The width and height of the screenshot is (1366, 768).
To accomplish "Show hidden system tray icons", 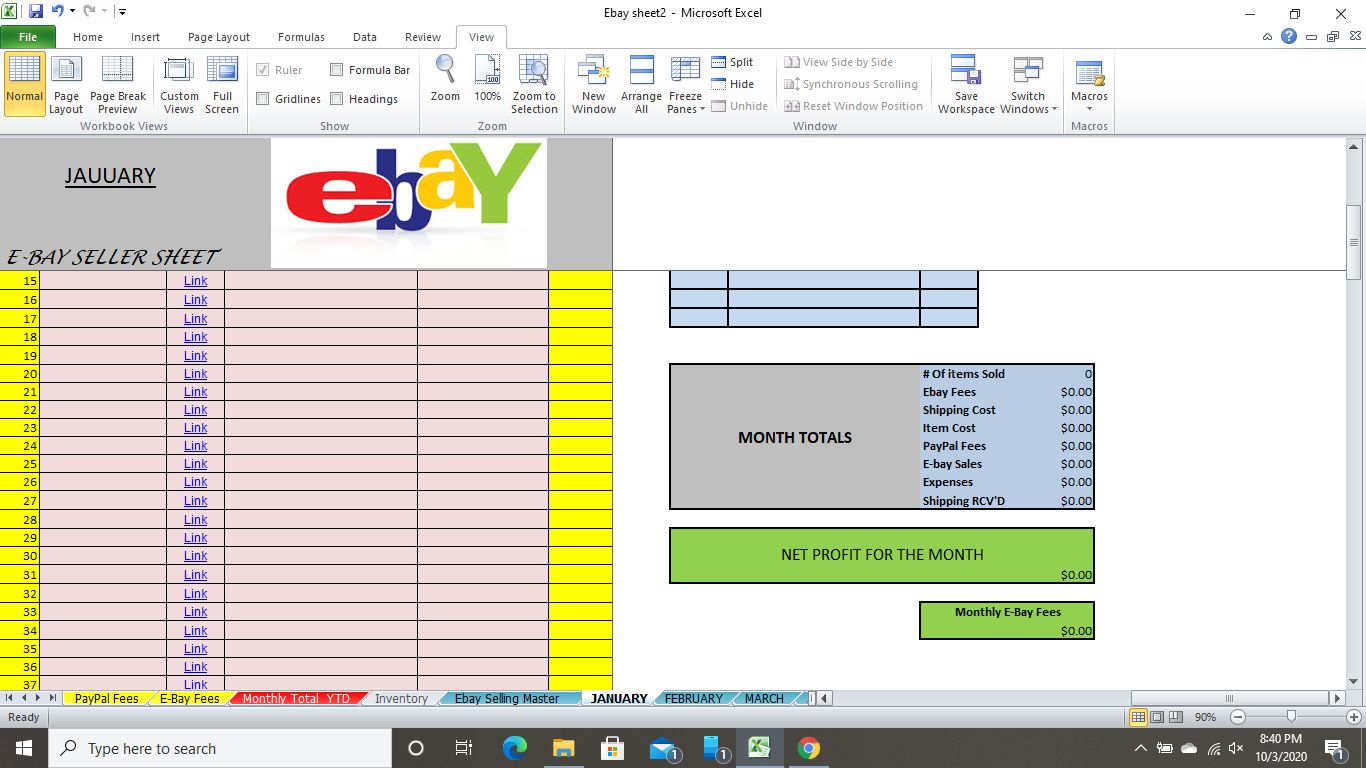I will 1141,748.
